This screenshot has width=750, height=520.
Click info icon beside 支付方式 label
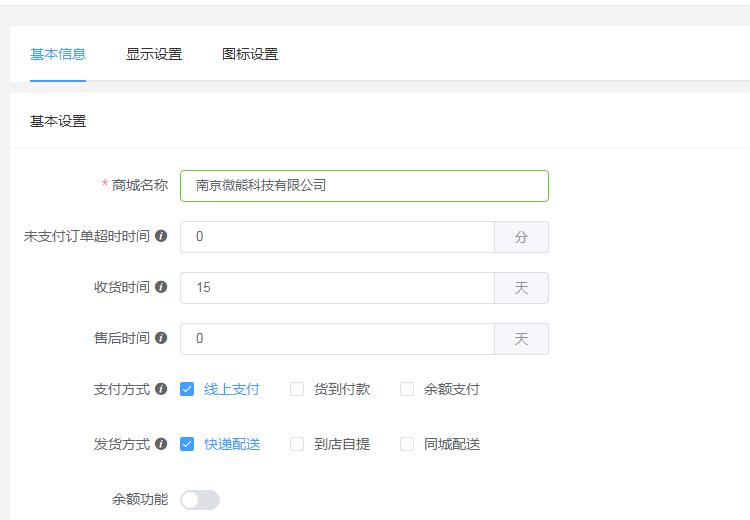161,389
